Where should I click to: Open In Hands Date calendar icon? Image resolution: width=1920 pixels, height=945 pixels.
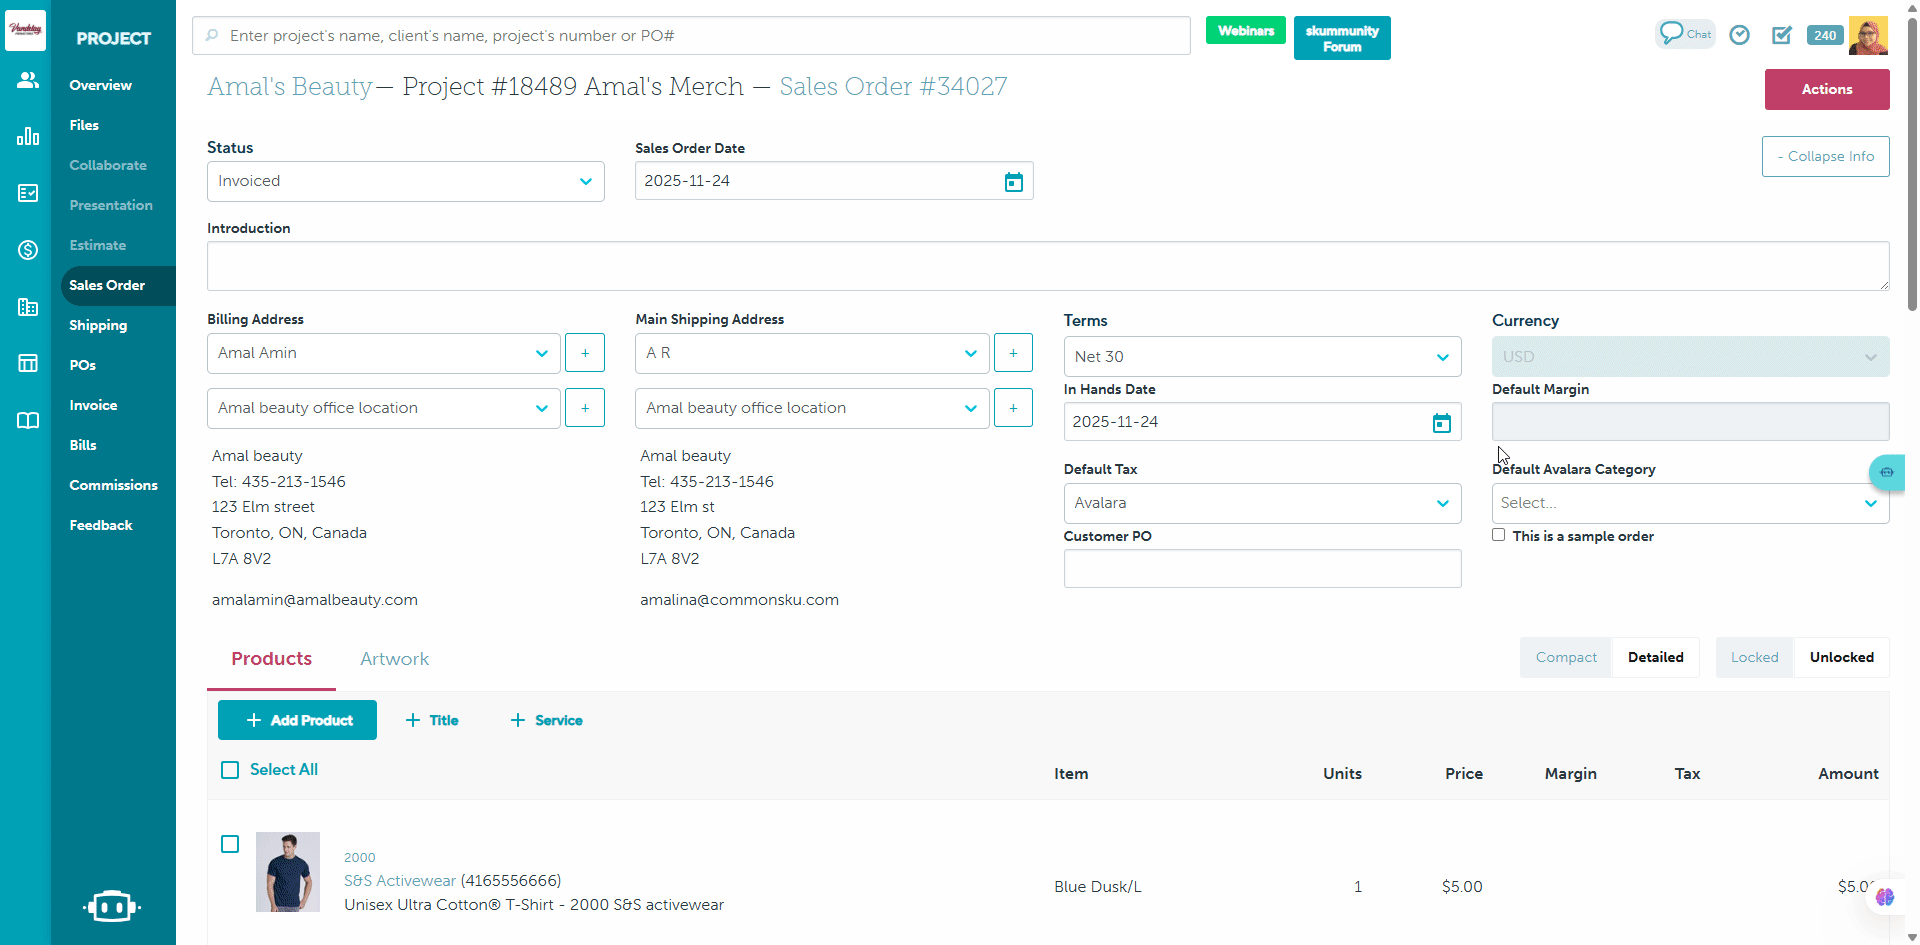tap(1441, 423)
